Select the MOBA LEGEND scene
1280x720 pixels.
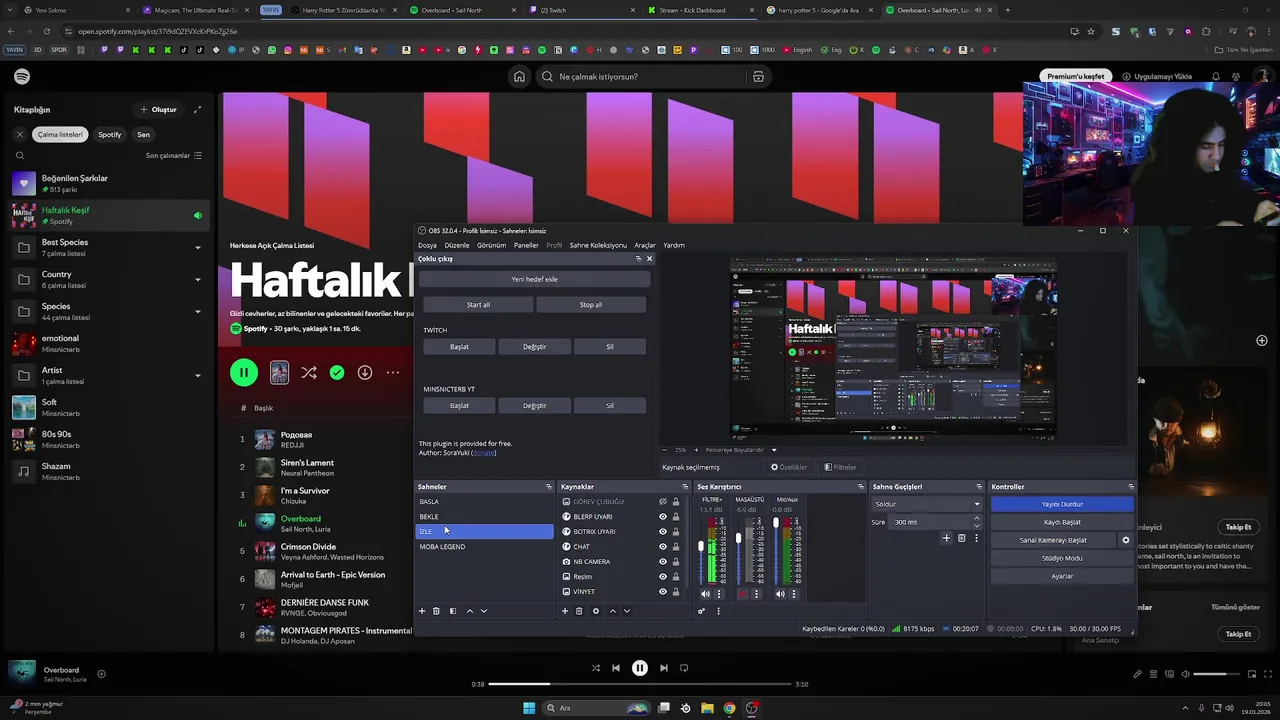484,547
